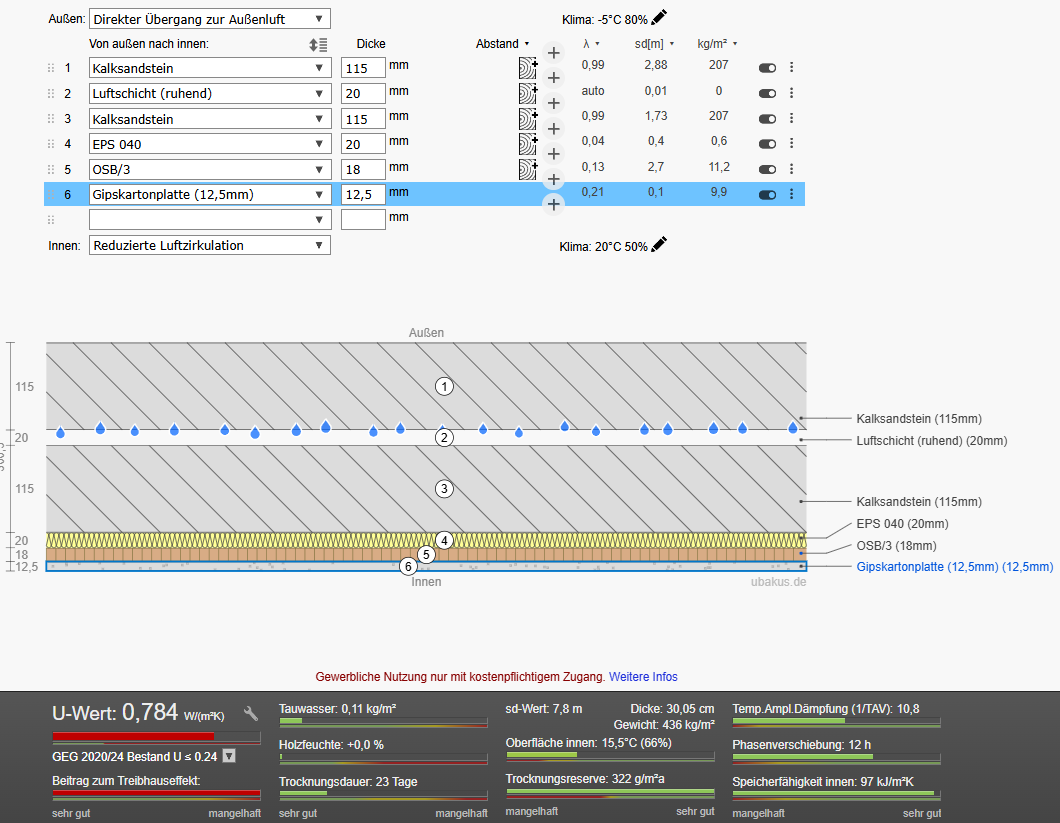Toggle layer 1 Kalksandstein on or off

coord(767,68)
